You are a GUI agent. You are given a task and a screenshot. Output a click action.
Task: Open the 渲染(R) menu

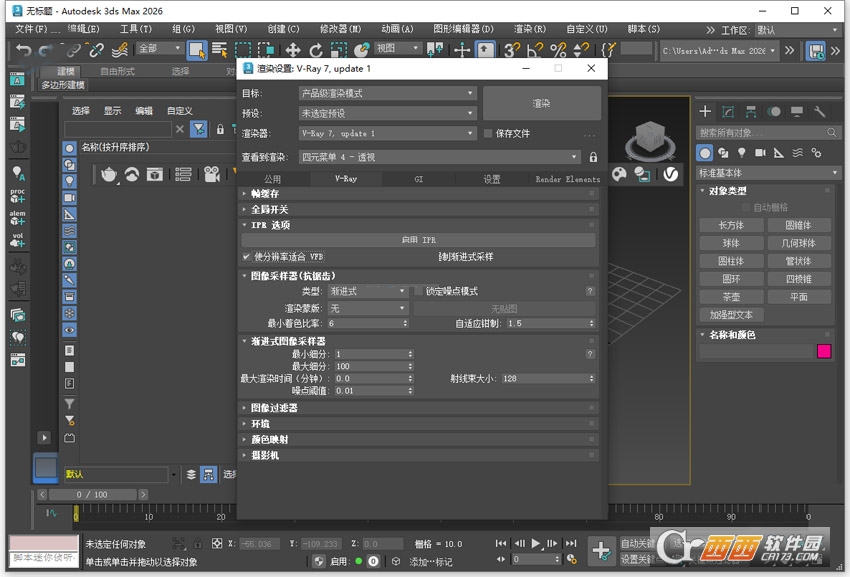point(530,29)
